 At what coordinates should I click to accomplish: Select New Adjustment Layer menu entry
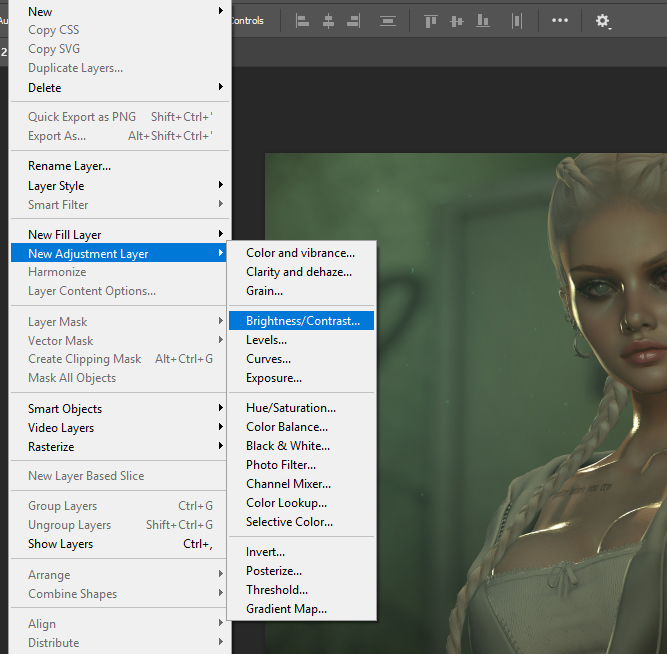coord(120,254)
